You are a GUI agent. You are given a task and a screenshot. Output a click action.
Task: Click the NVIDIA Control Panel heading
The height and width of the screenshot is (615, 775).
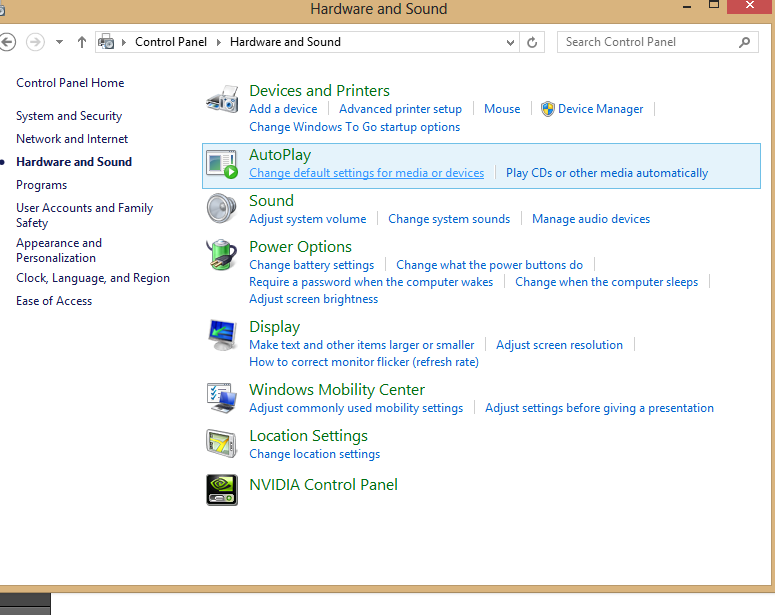tap(323, 484)
